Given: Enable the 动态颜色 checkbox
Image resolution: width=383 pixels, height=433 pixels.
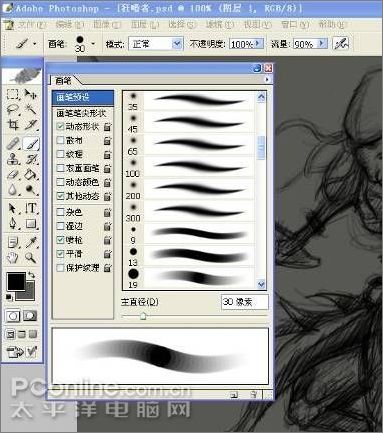Looking at the screenshot, I should pos(60,182).
